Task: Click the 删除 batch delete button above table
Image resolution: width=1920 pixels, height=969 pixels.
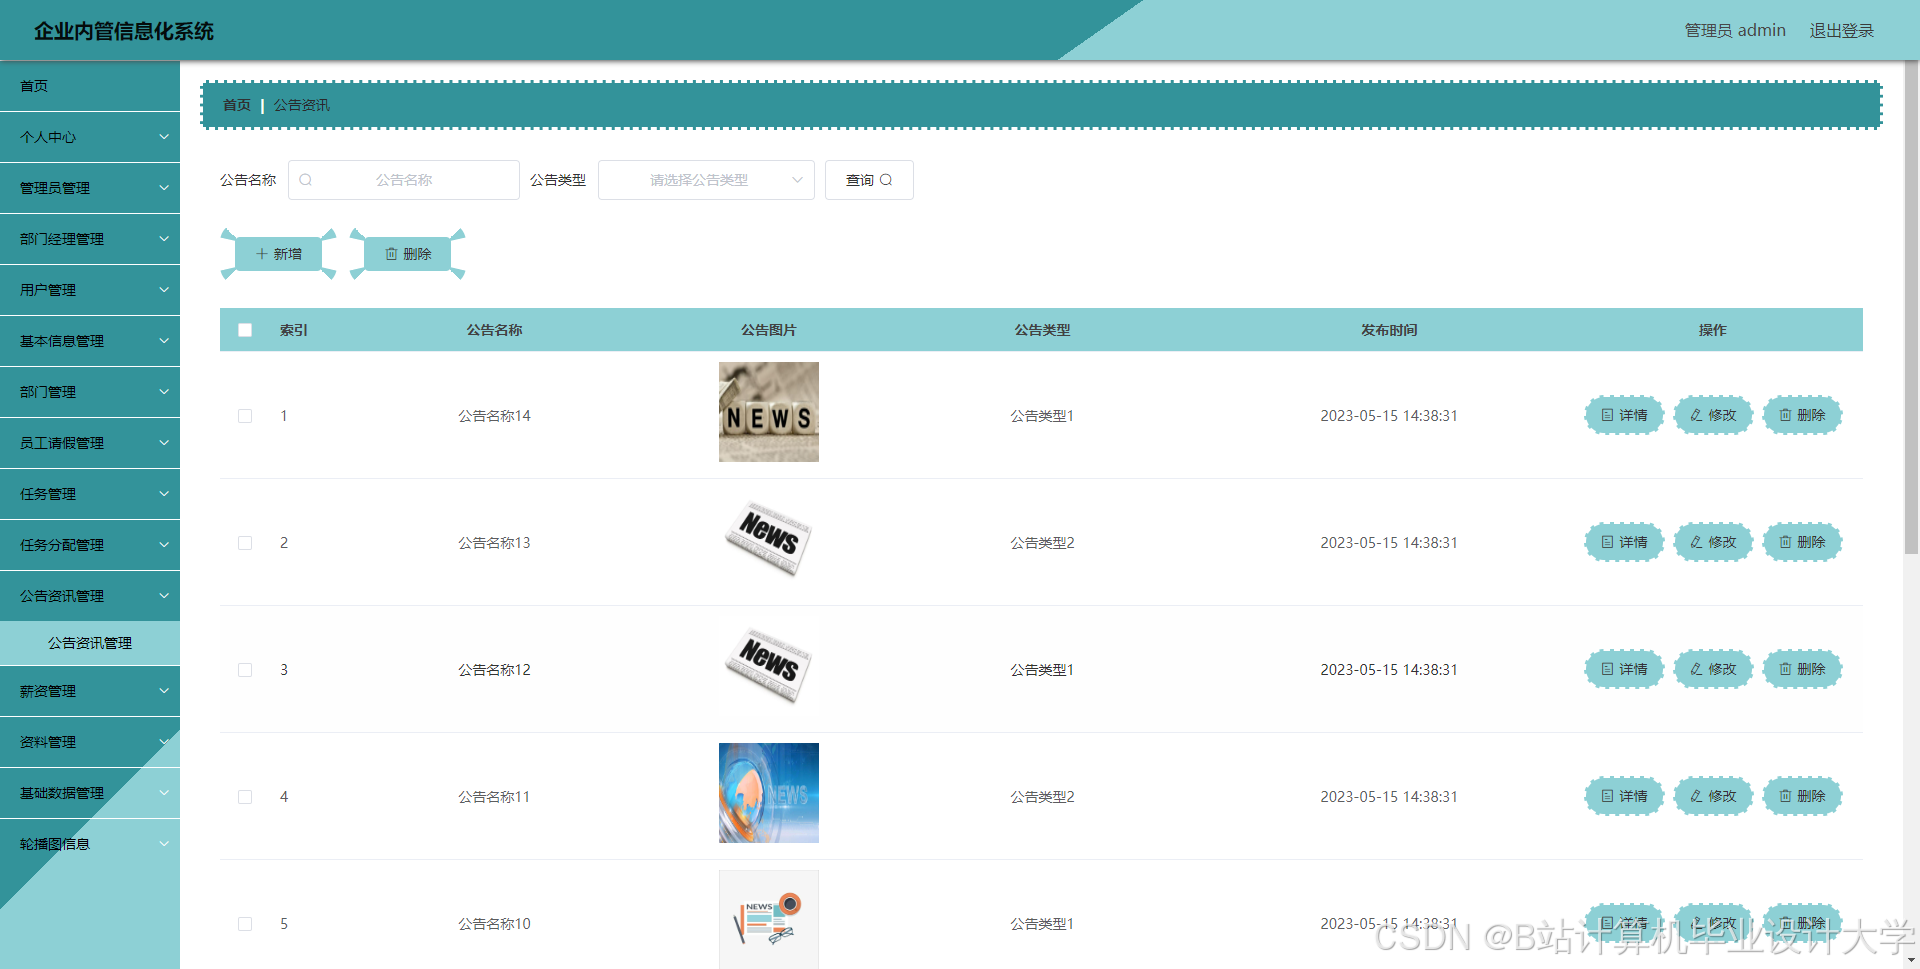Action: [x=408, y=254]
